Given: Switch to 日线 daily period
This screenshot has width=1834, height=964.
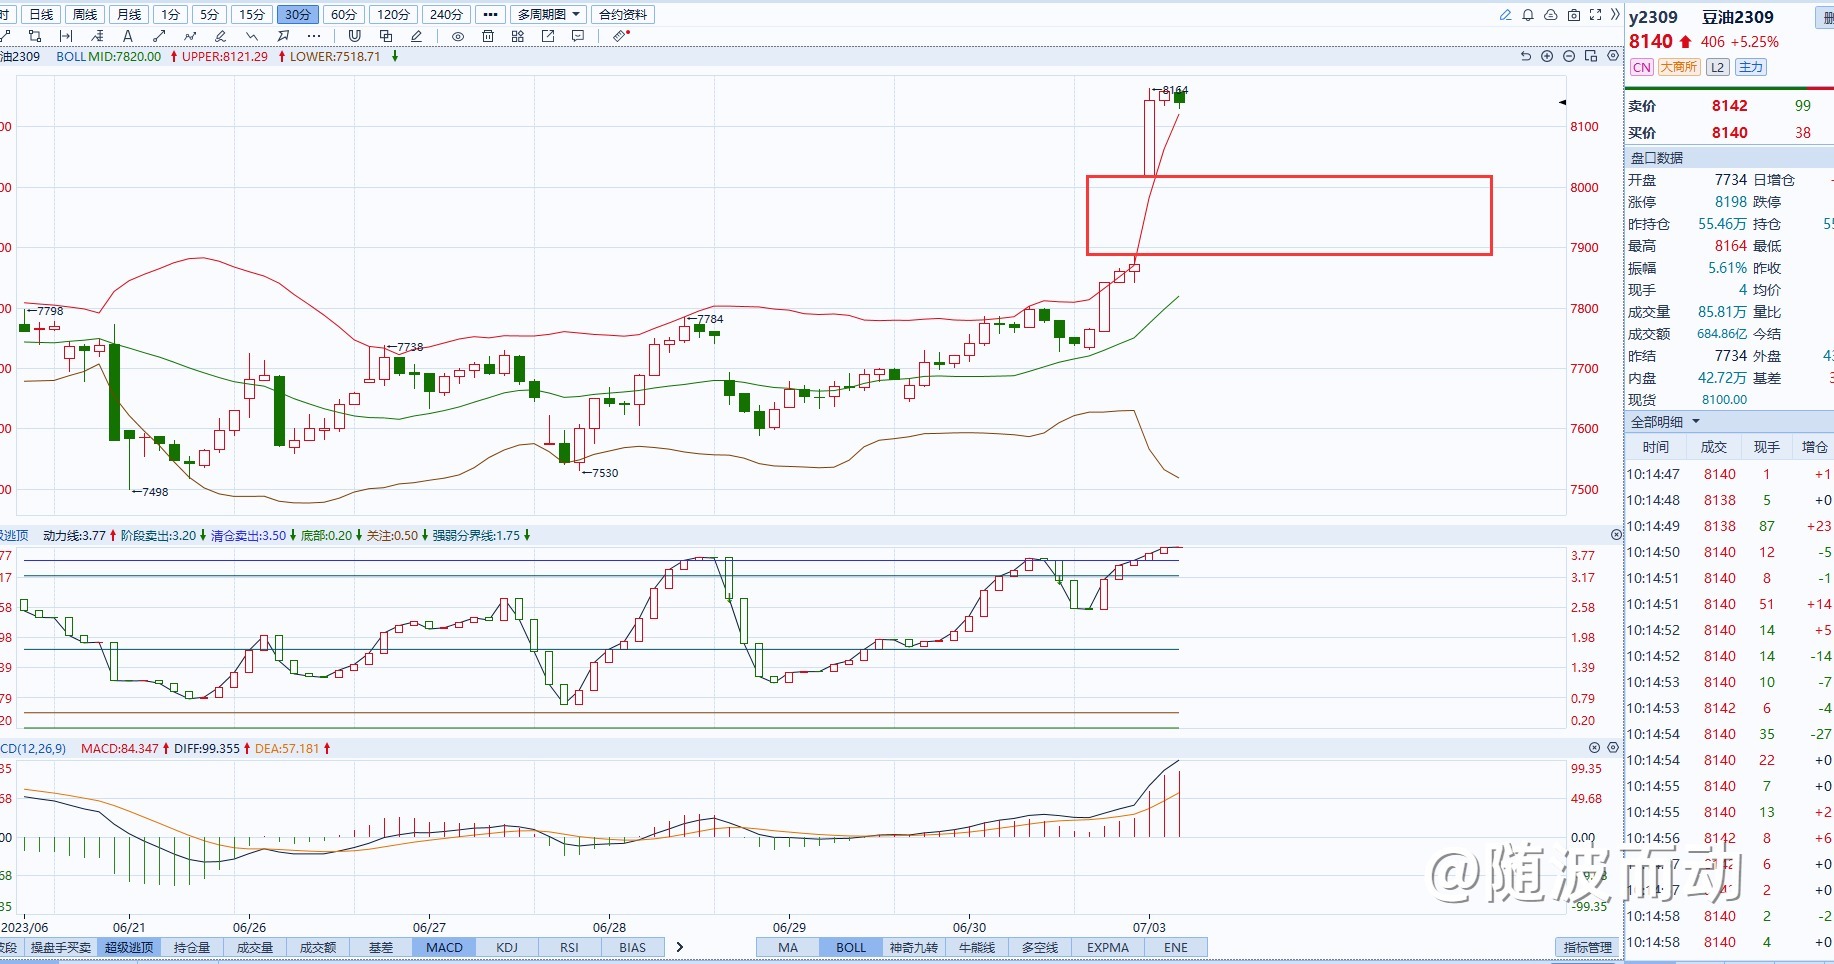Looking at the screenshot, I should click(x=41, y=15).
